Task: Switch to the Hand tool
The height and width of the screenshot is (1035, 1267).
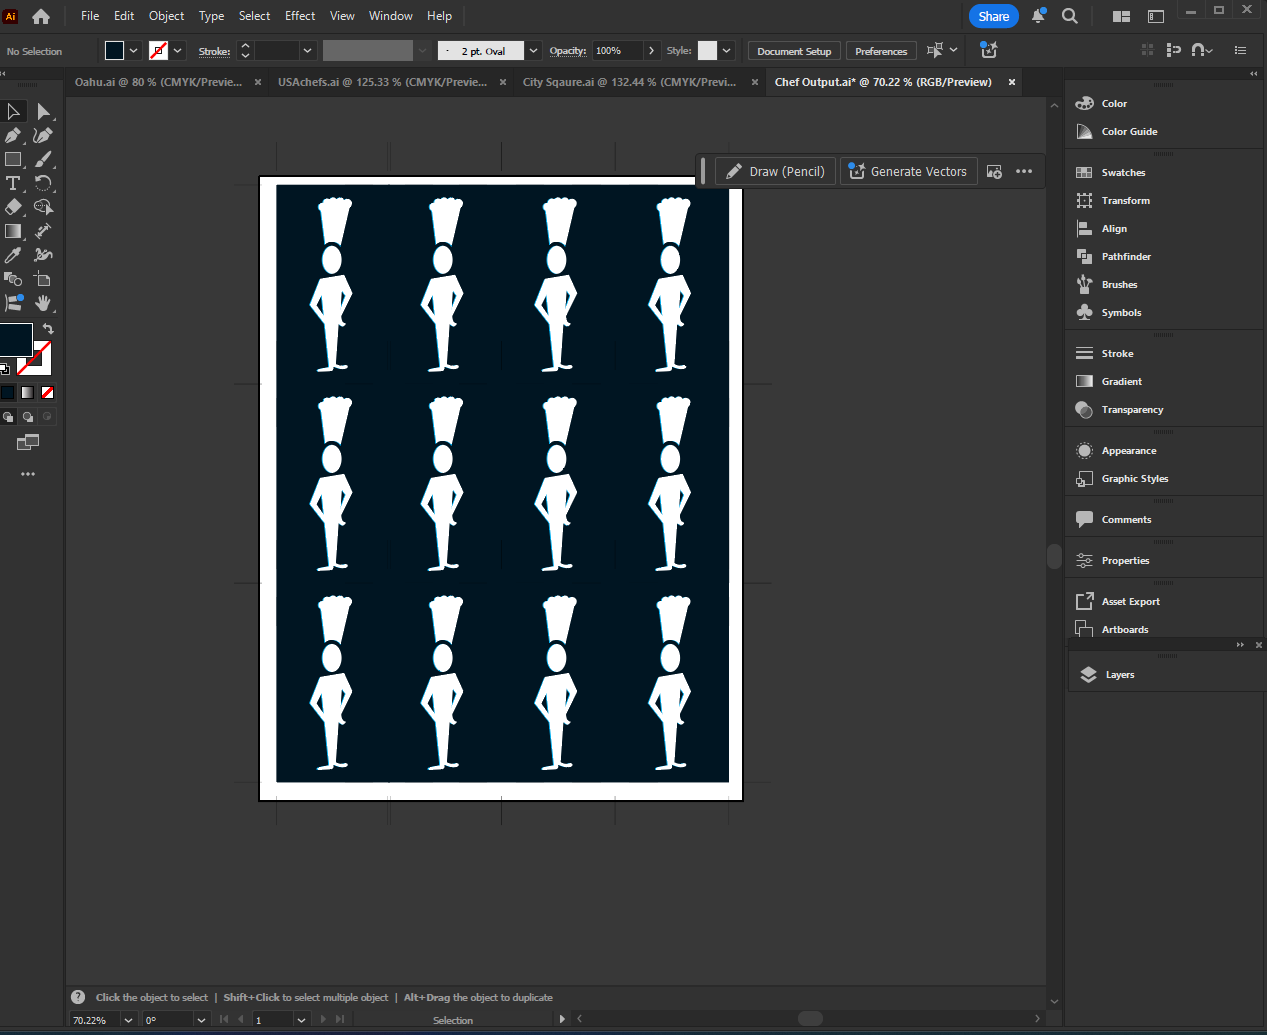Action: click(x=44, y=303)
